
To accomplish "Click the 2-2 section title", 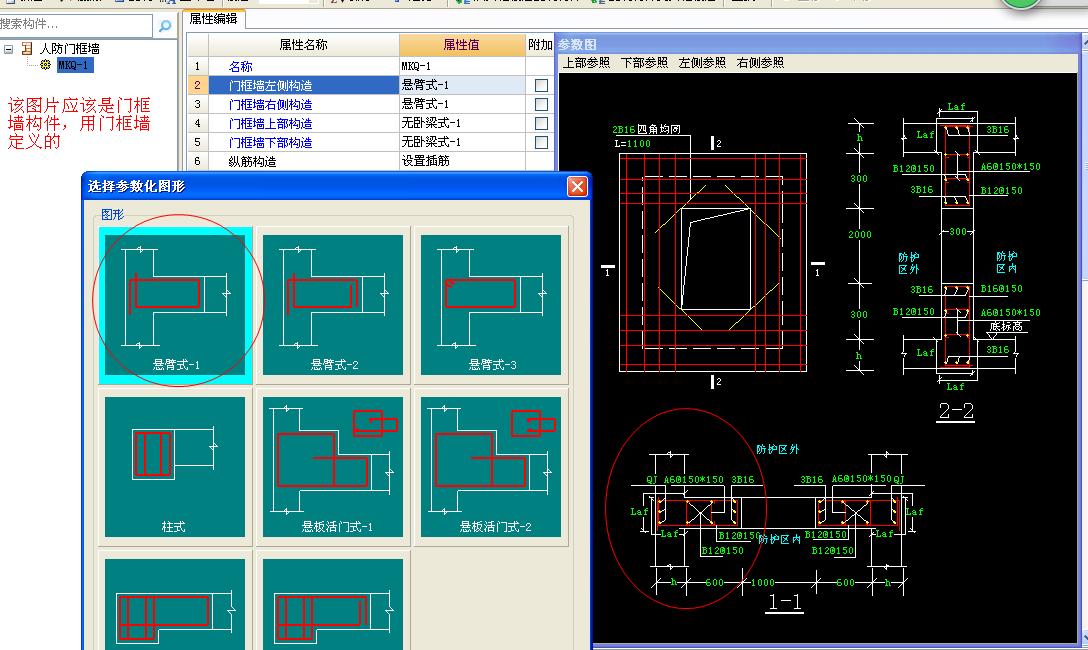I will tap(956, 411).
